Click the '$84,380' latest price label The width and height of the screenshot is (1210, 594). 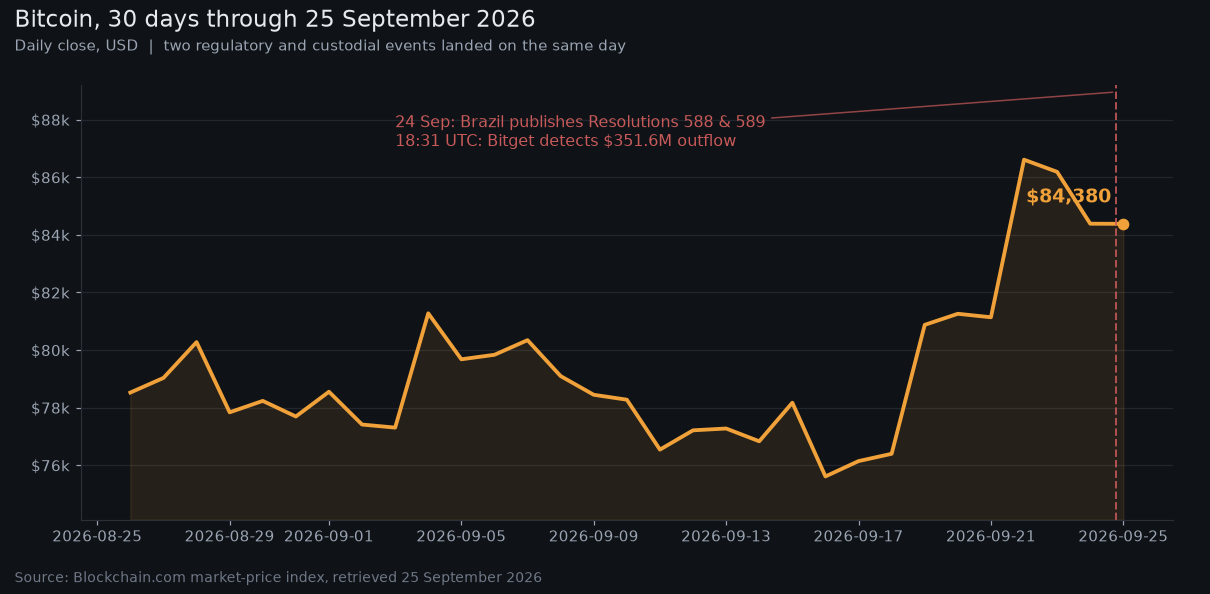coord(1068,197)
